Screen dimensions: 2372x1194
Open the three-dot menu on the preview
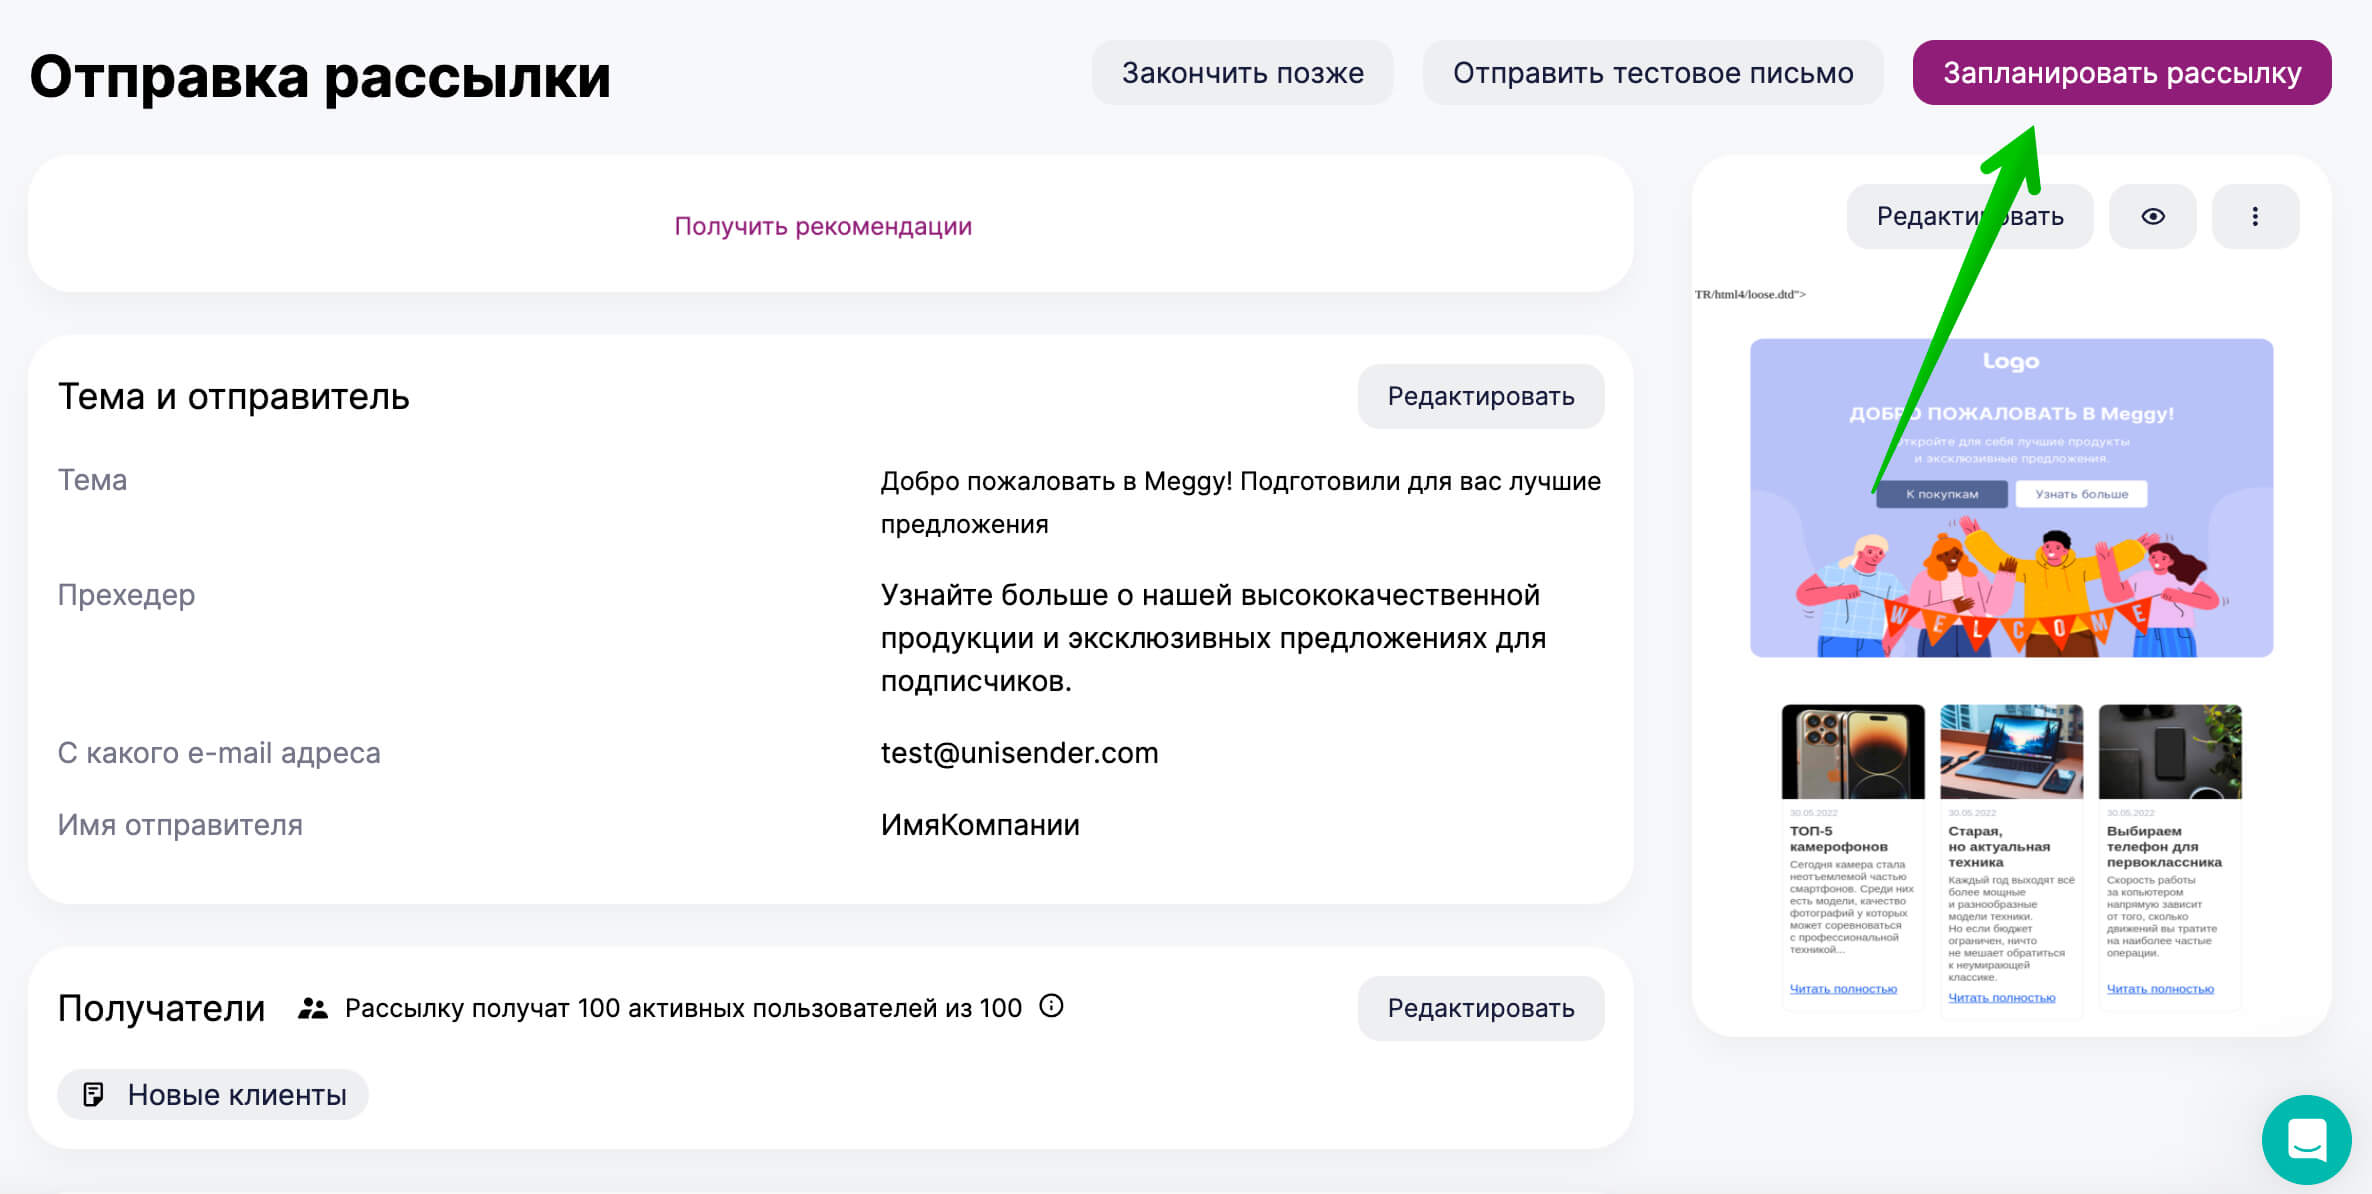2255,216
